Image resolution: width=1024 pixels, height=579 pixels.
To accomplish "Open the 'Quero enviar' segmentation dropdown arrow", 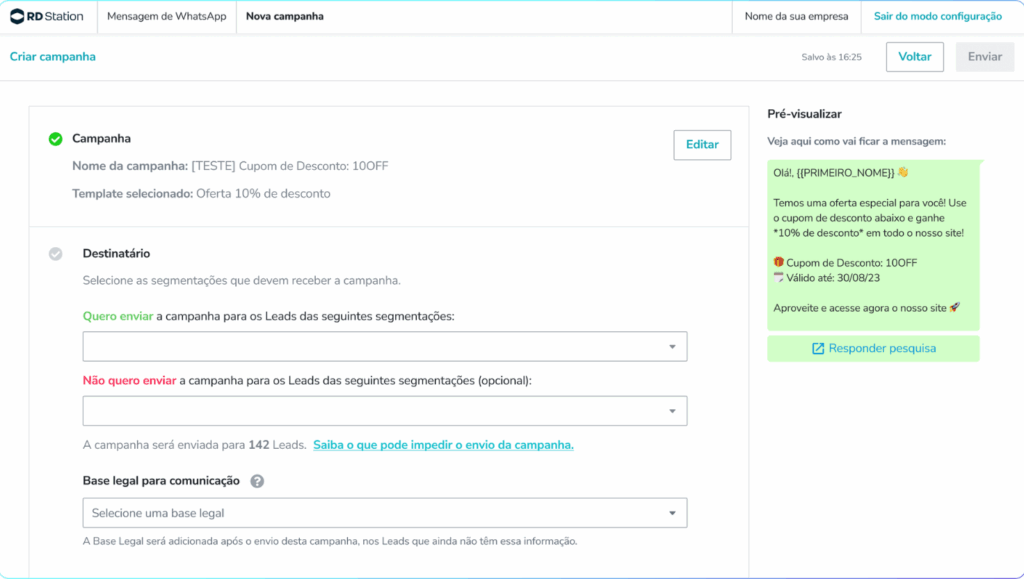I will [672, 347].
